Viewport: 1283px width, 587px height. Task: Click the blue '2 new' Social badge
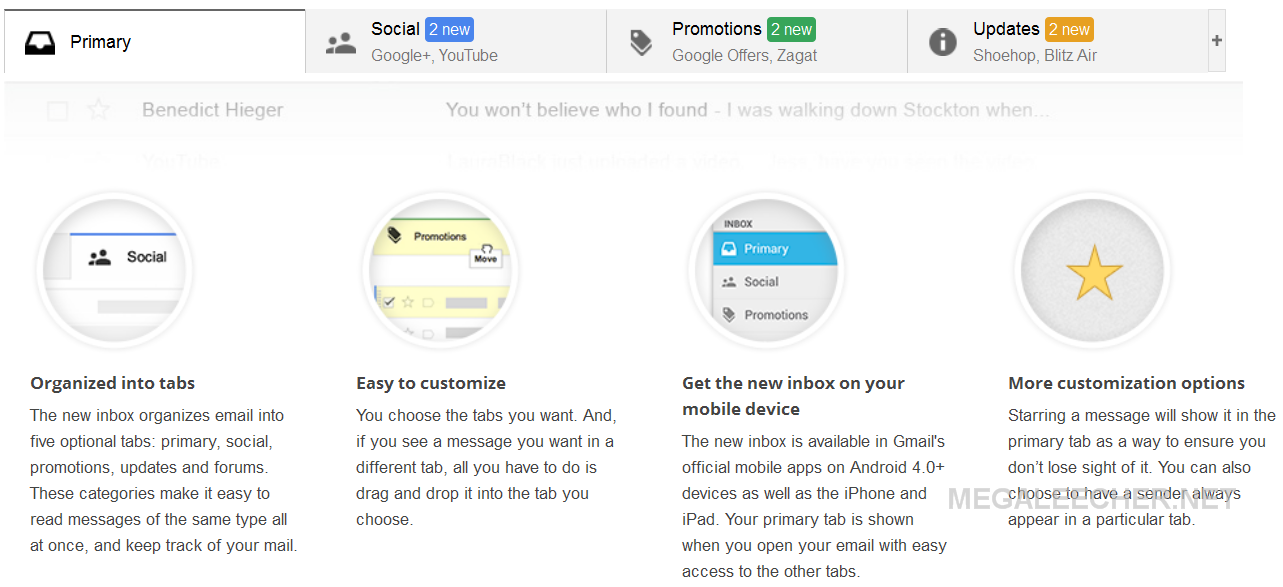tap(449, 29)
